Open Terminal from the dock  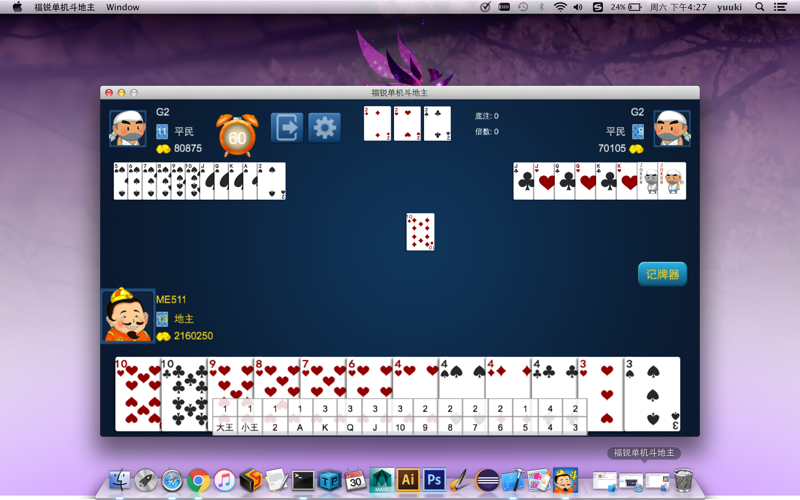coord(303,480)
